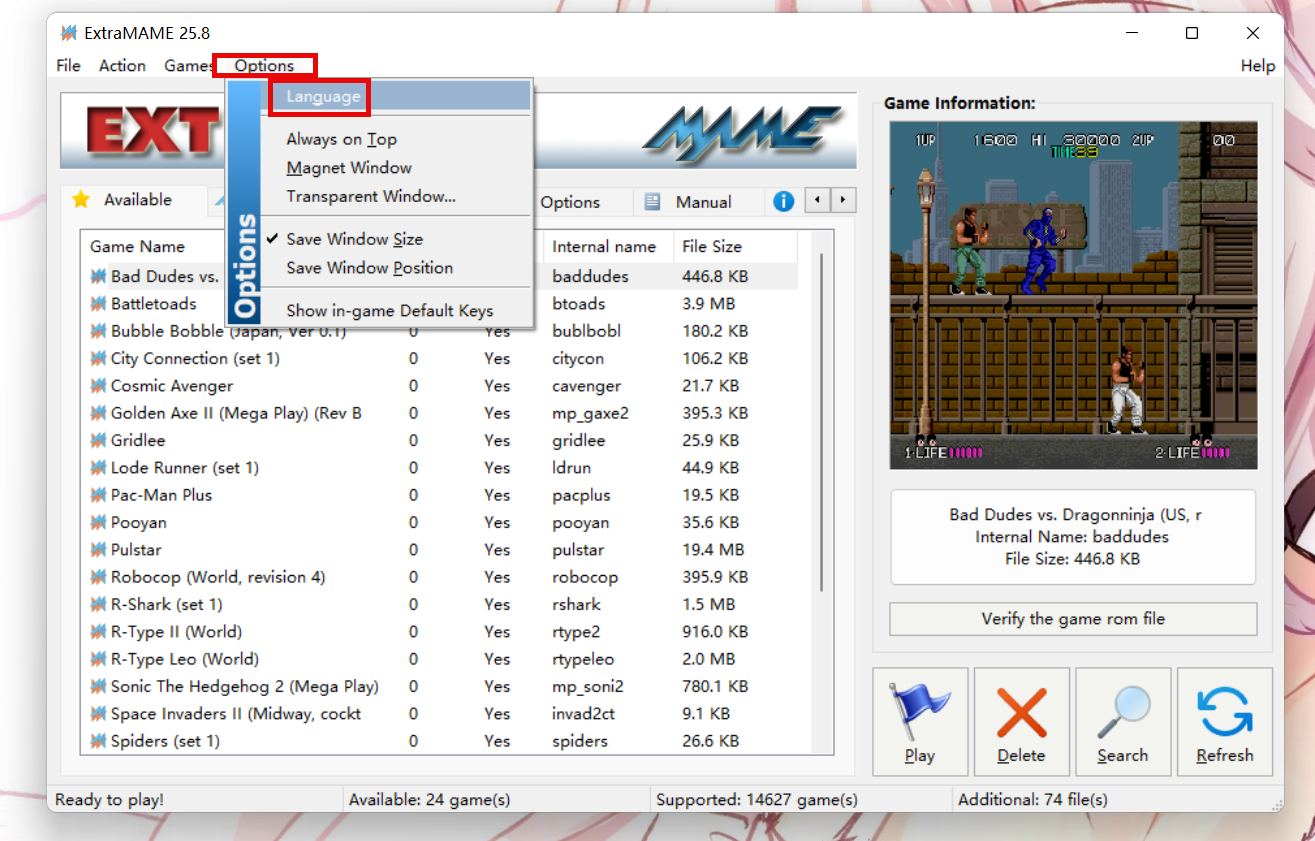Open the Help menu

point(1257,66)
